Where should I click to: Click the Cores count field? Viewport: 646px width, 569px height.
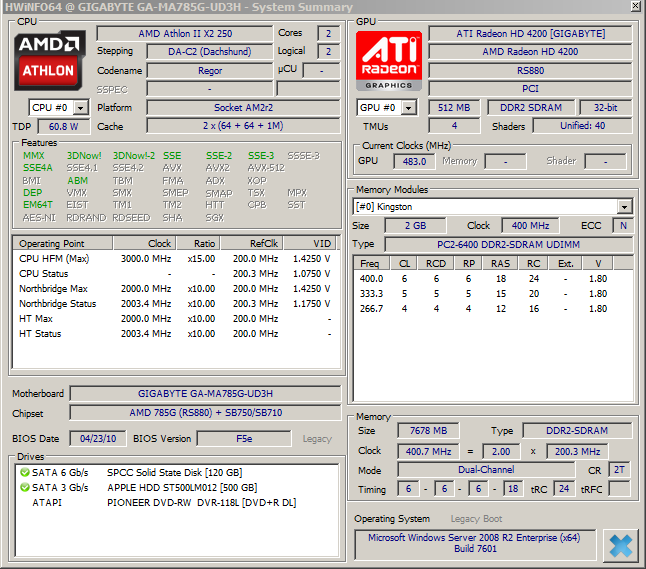(x=328, y=34)
